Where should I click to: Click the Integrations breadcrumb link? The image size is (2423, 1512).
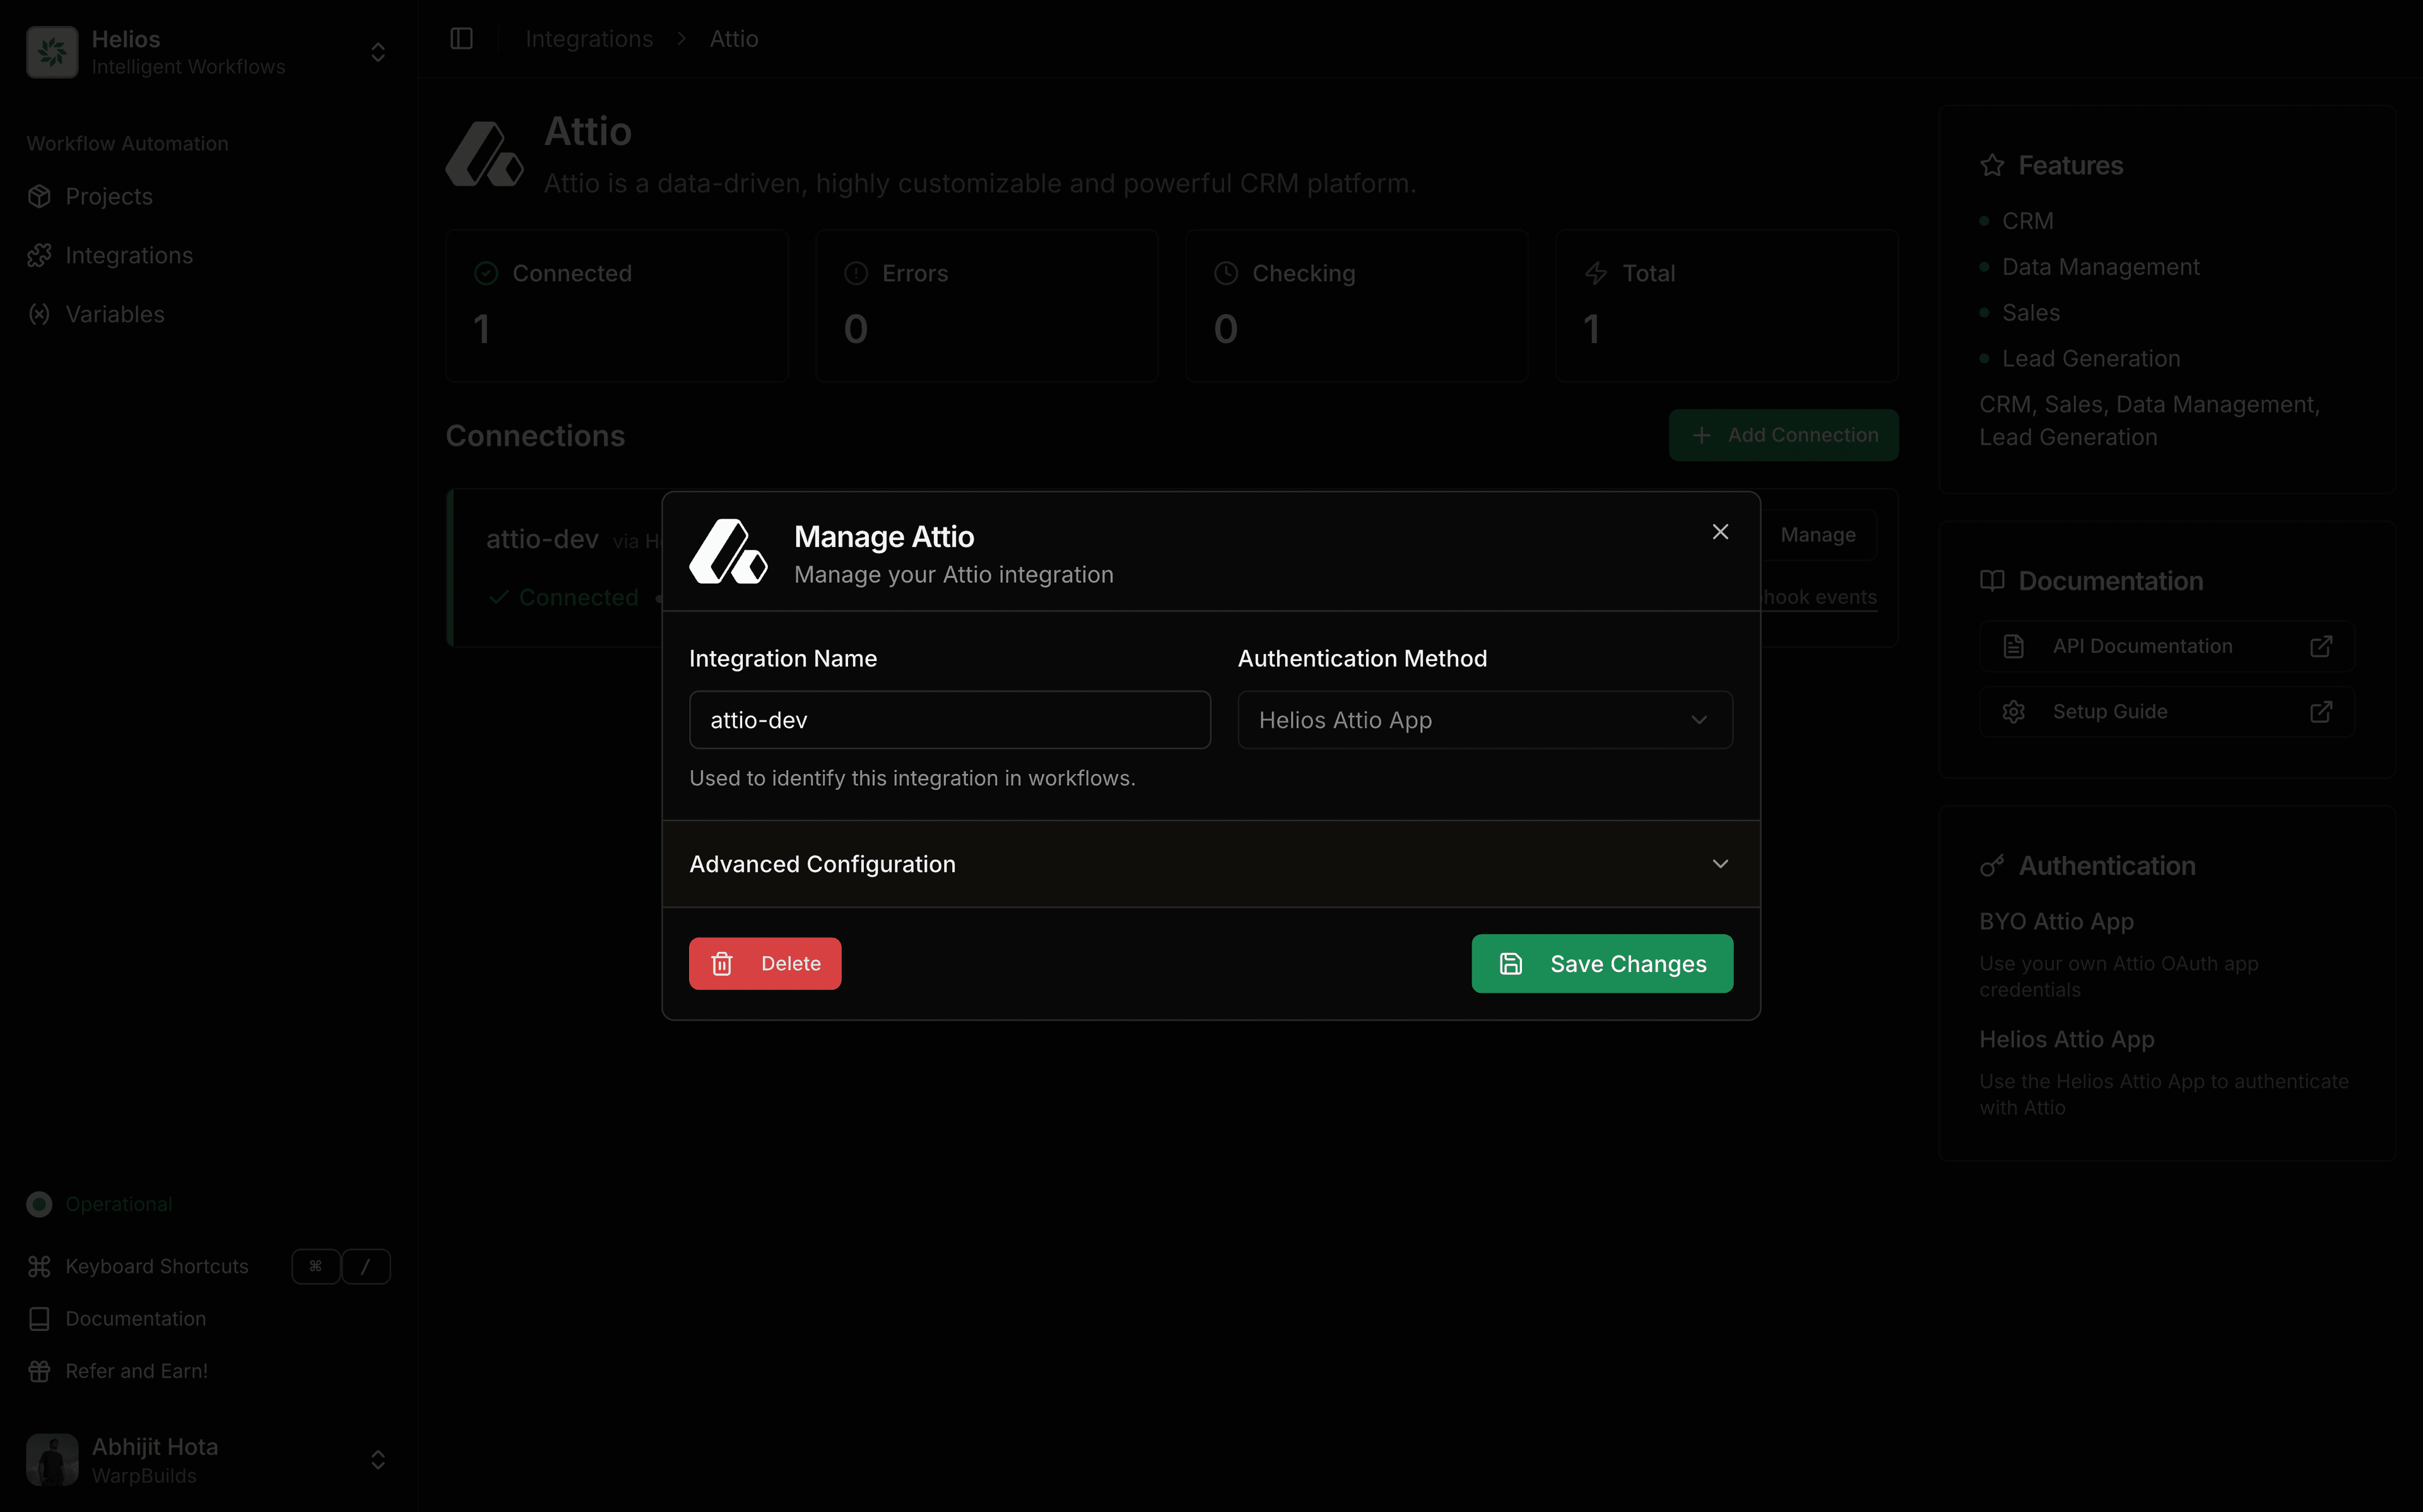pyautogui.click(x=589, y=39)
